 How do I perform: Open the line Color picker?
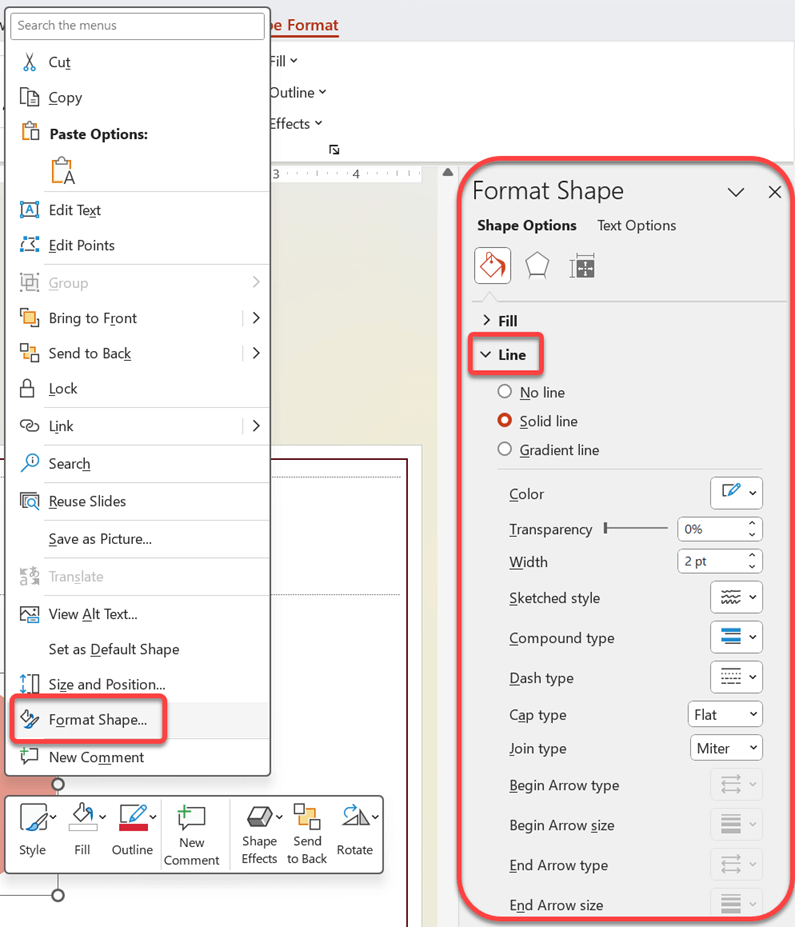[x=736, y=492]
